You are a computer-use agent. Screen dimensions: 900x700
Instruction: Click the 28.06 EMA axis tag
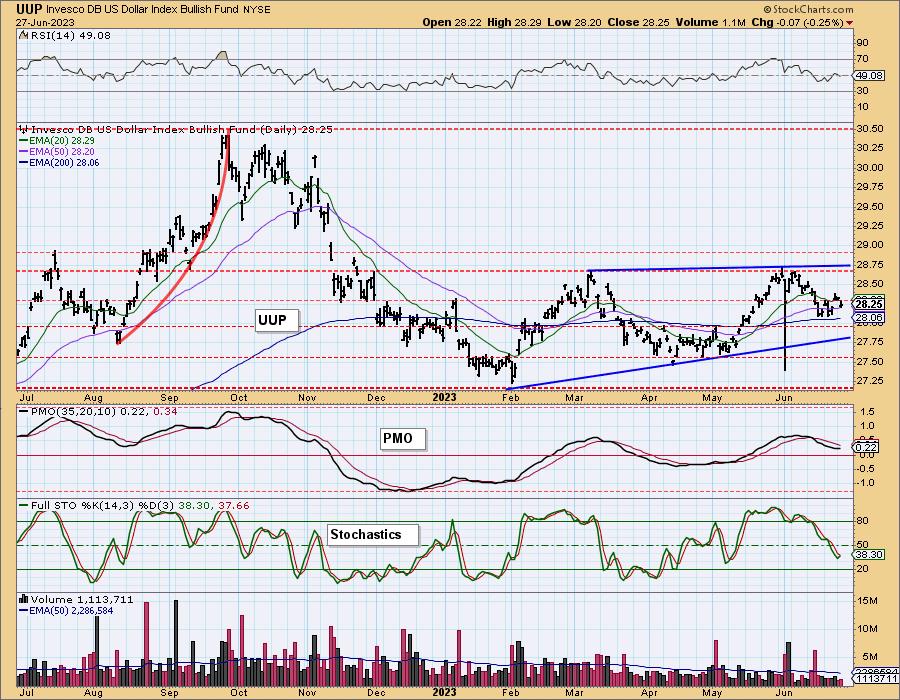tap(868, 317)
